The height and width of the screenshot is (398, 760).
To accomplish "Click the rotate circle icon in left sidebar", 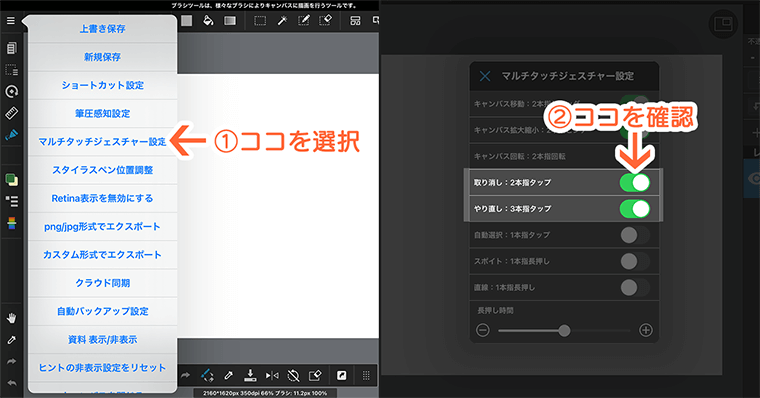I will [x=12, y=91].
